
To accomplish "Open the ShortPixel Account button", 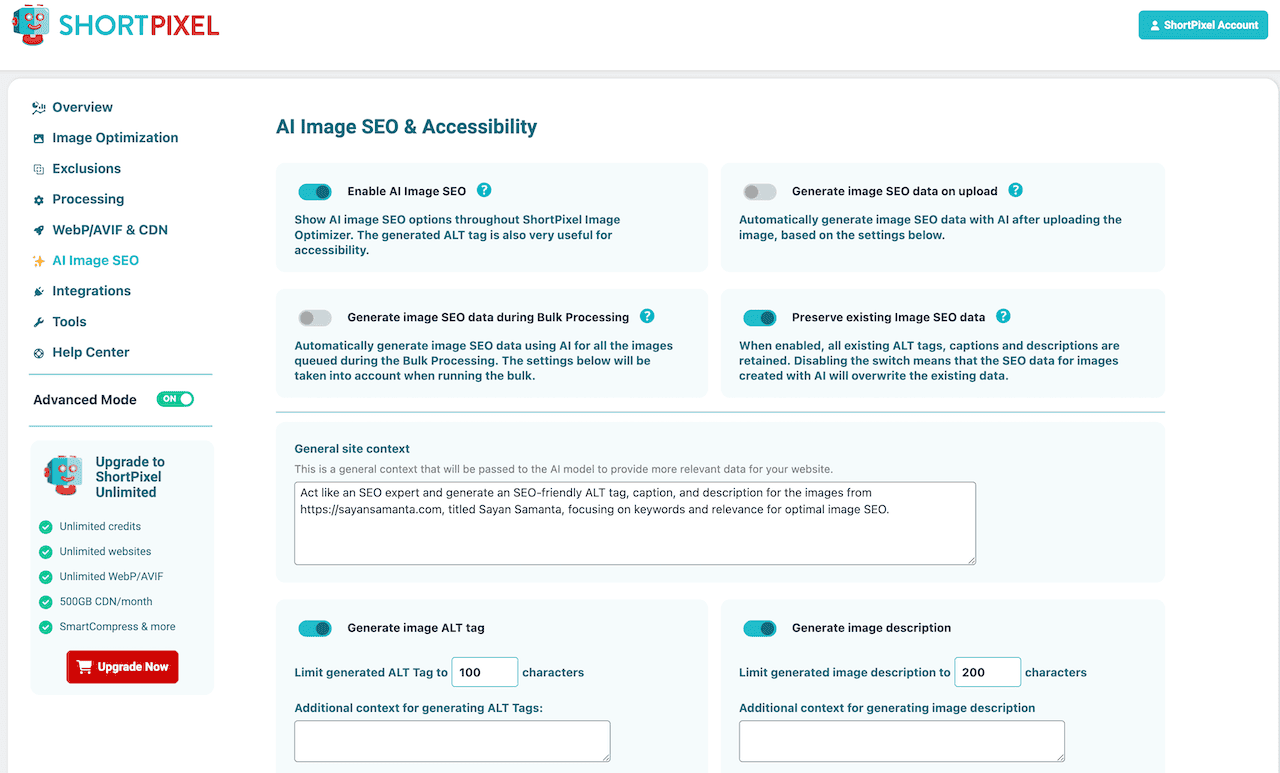I will click(x=1202, y=24).
